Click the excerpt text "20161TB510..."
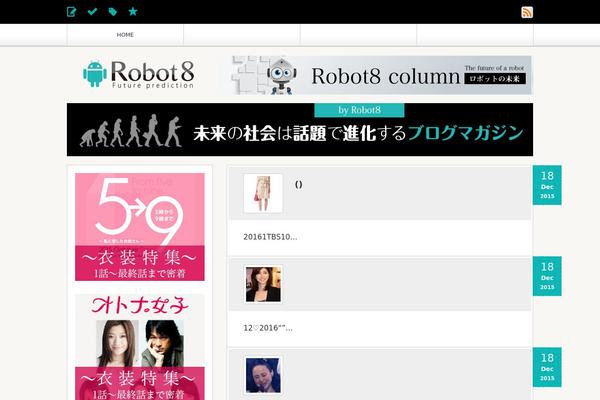Viewport: 600px width, 400px height. coord(270,237)
